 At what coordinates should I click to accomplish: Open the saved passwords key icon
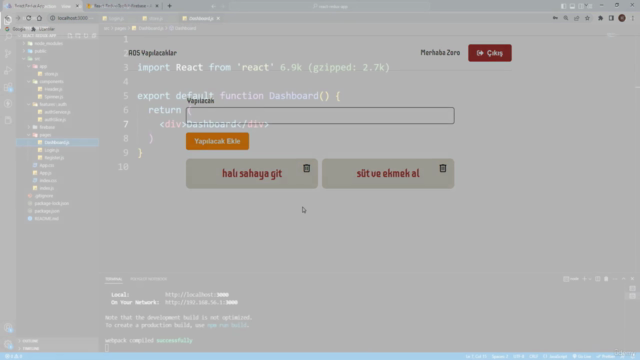pos(555,18)
